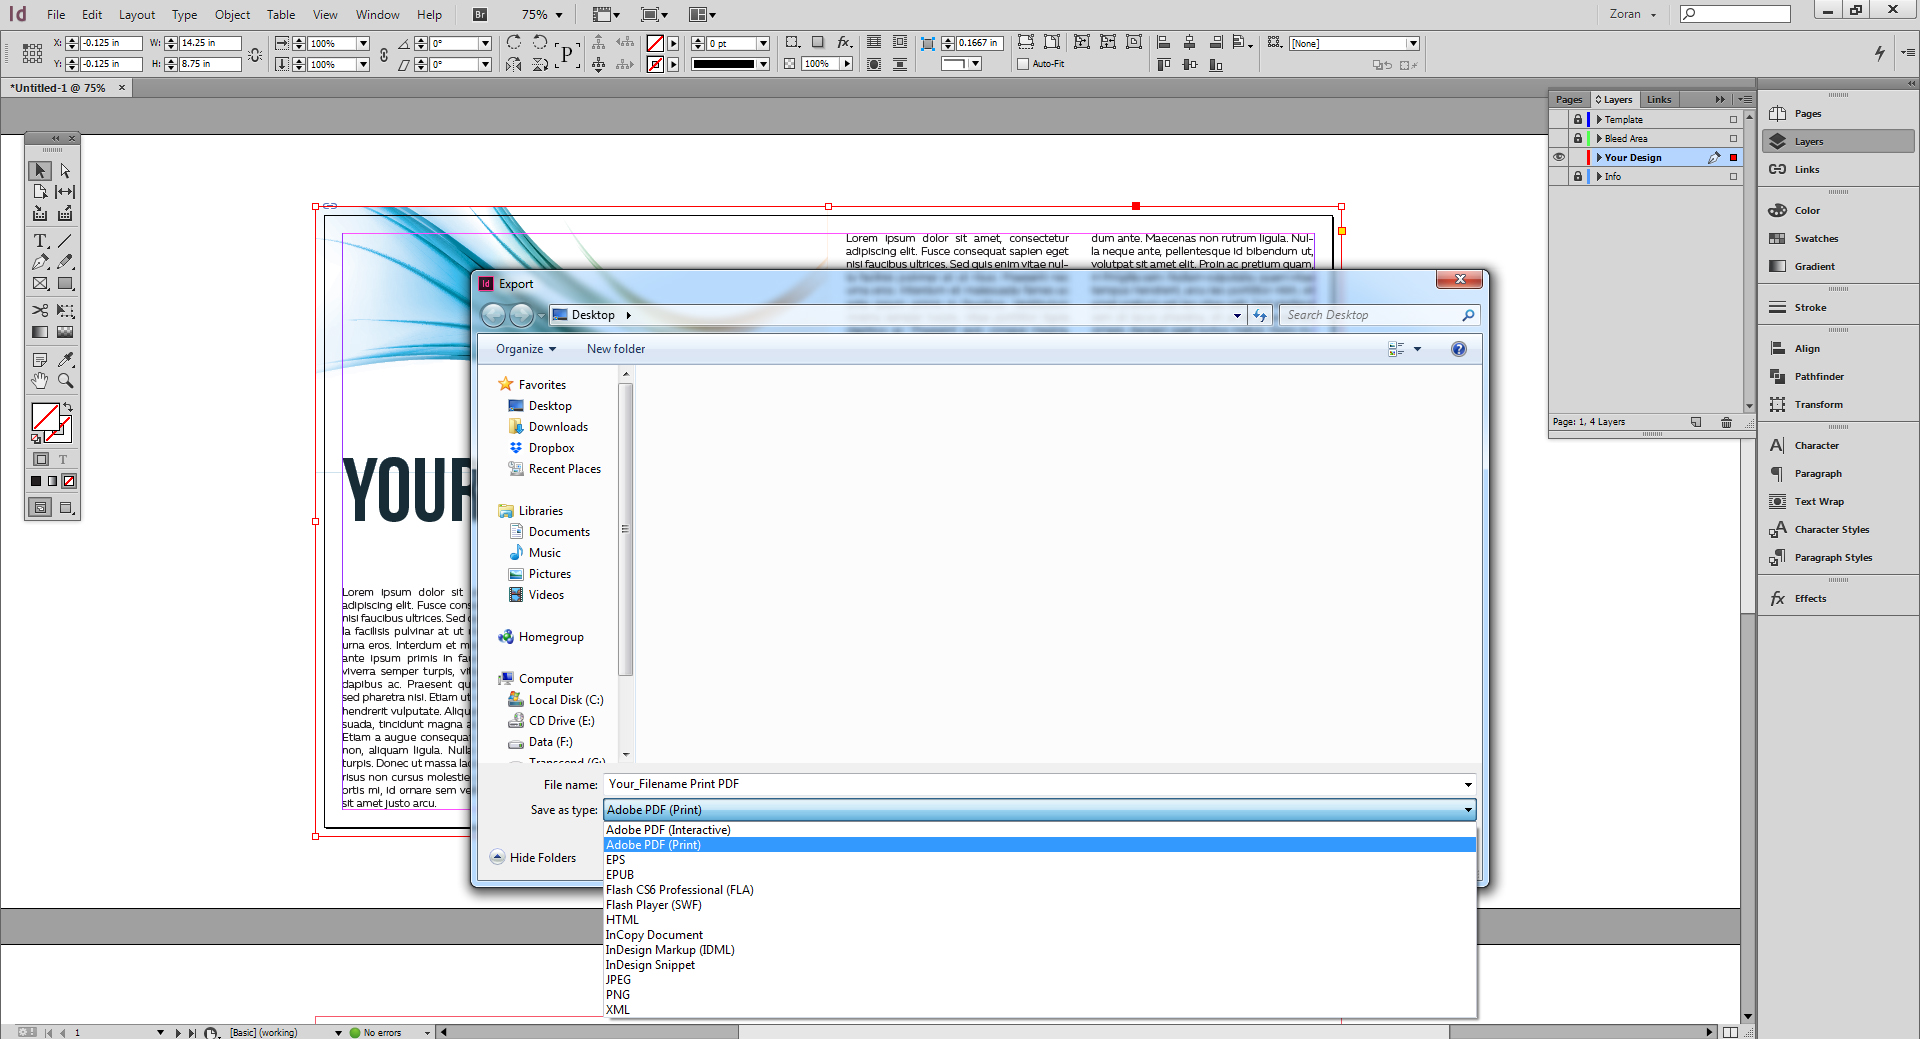
Task: Select the Type tool
Action: coord(40,241)
